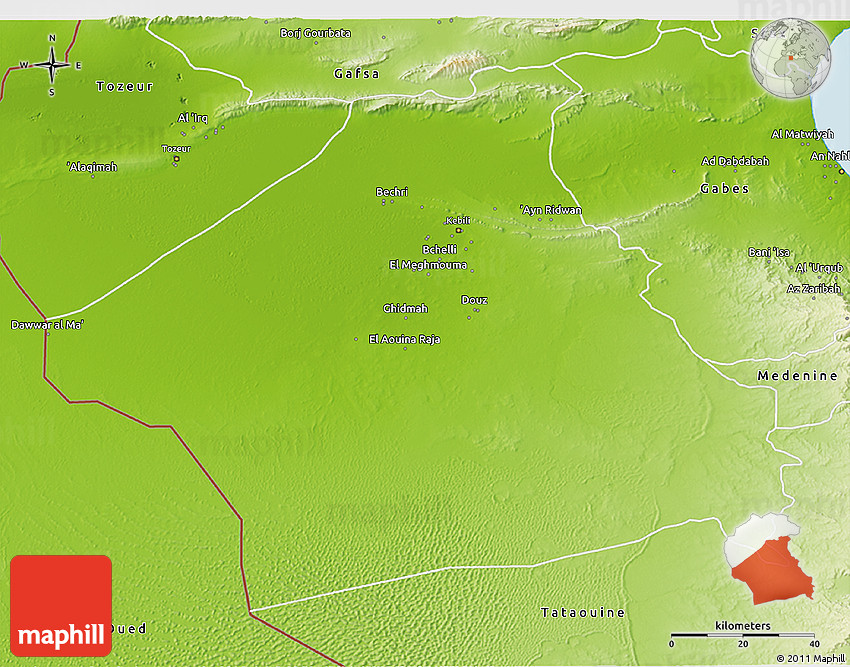Click the Chidmah town label
Viewport: 850px width, 667px height.
click(405, 308)
